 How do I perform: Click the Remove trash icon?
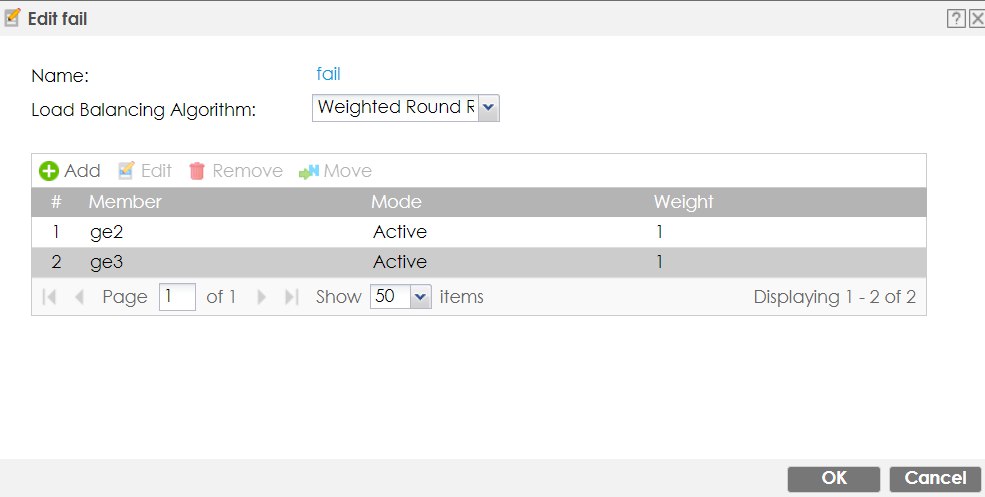[197, 171]
